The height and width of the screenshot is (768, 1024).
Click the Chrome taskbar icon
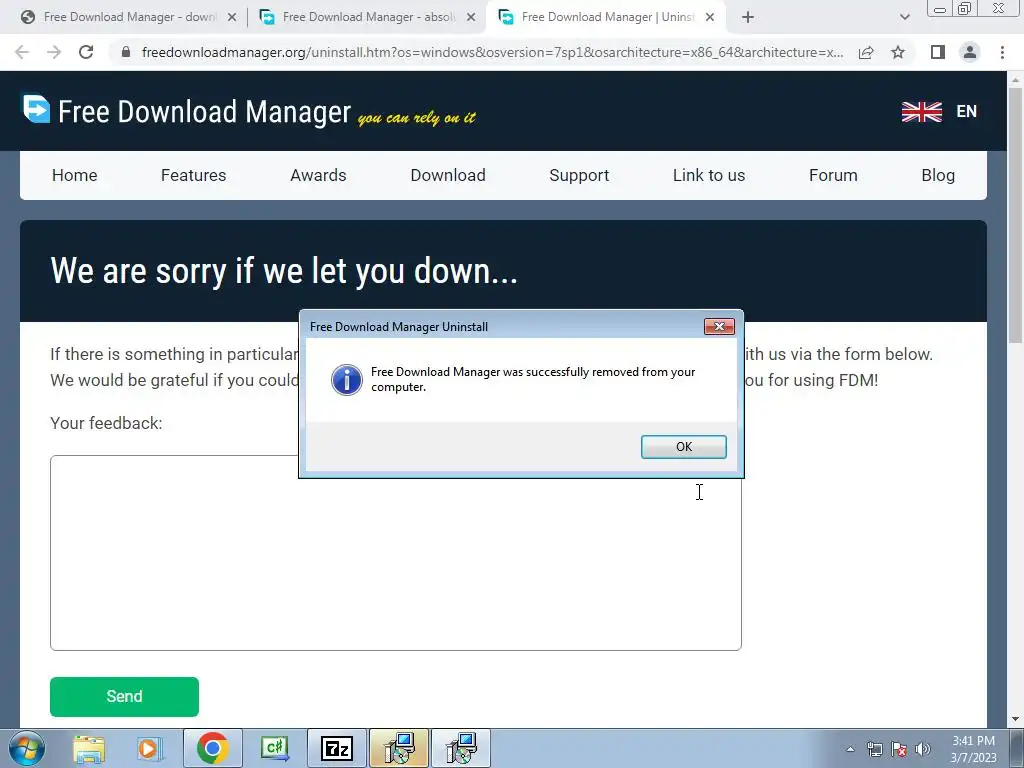pyautogui.click(x=212, y=748)
